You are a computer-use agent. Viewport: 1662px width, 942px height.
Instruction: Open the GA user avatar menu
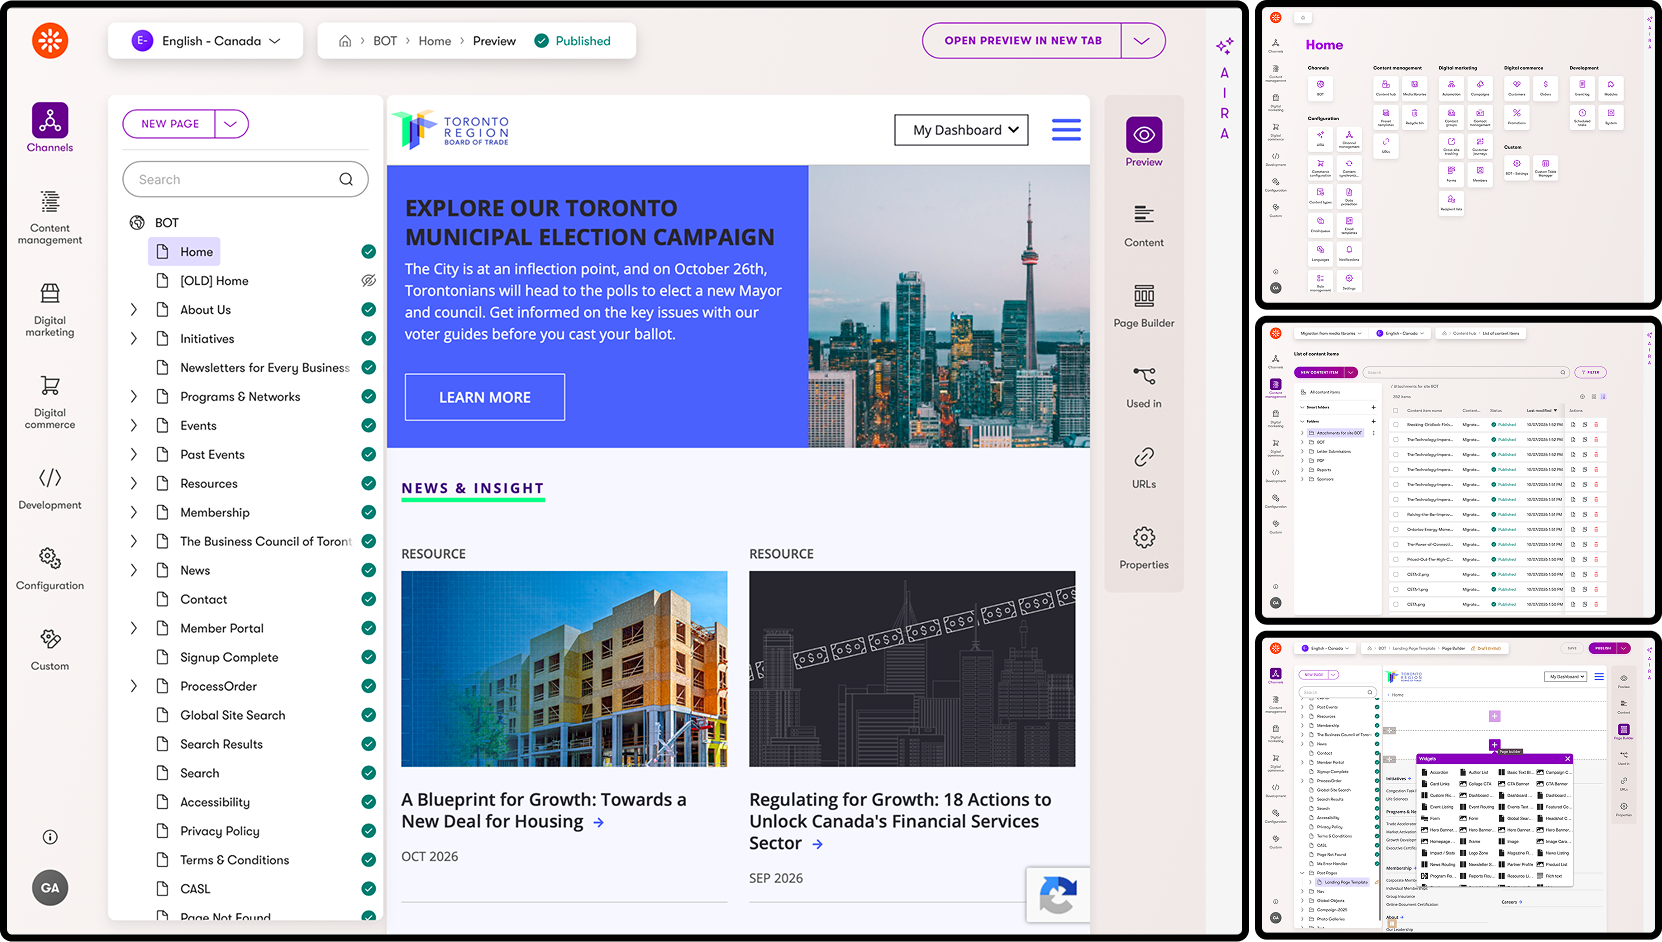point(50,887)
